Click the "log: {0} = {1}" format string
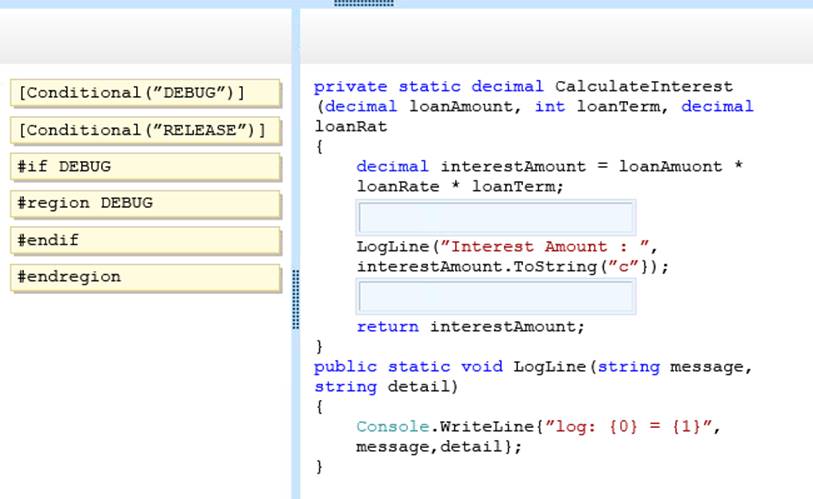813x499 pixels. coord(628,427)
